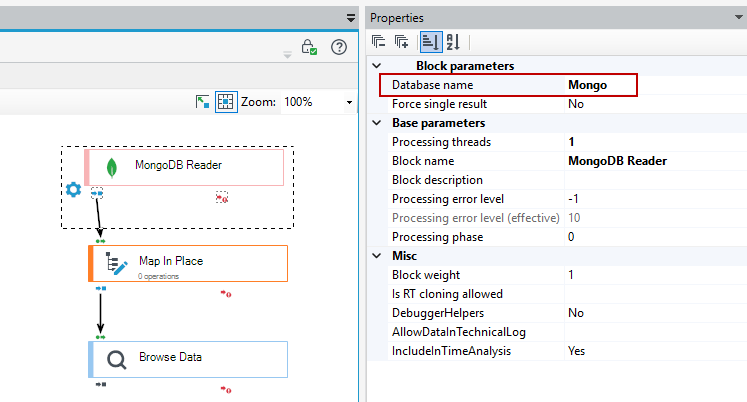Click the Processing threads label
Viewport: 747px width, 402px height.
[x=441, y=142]
